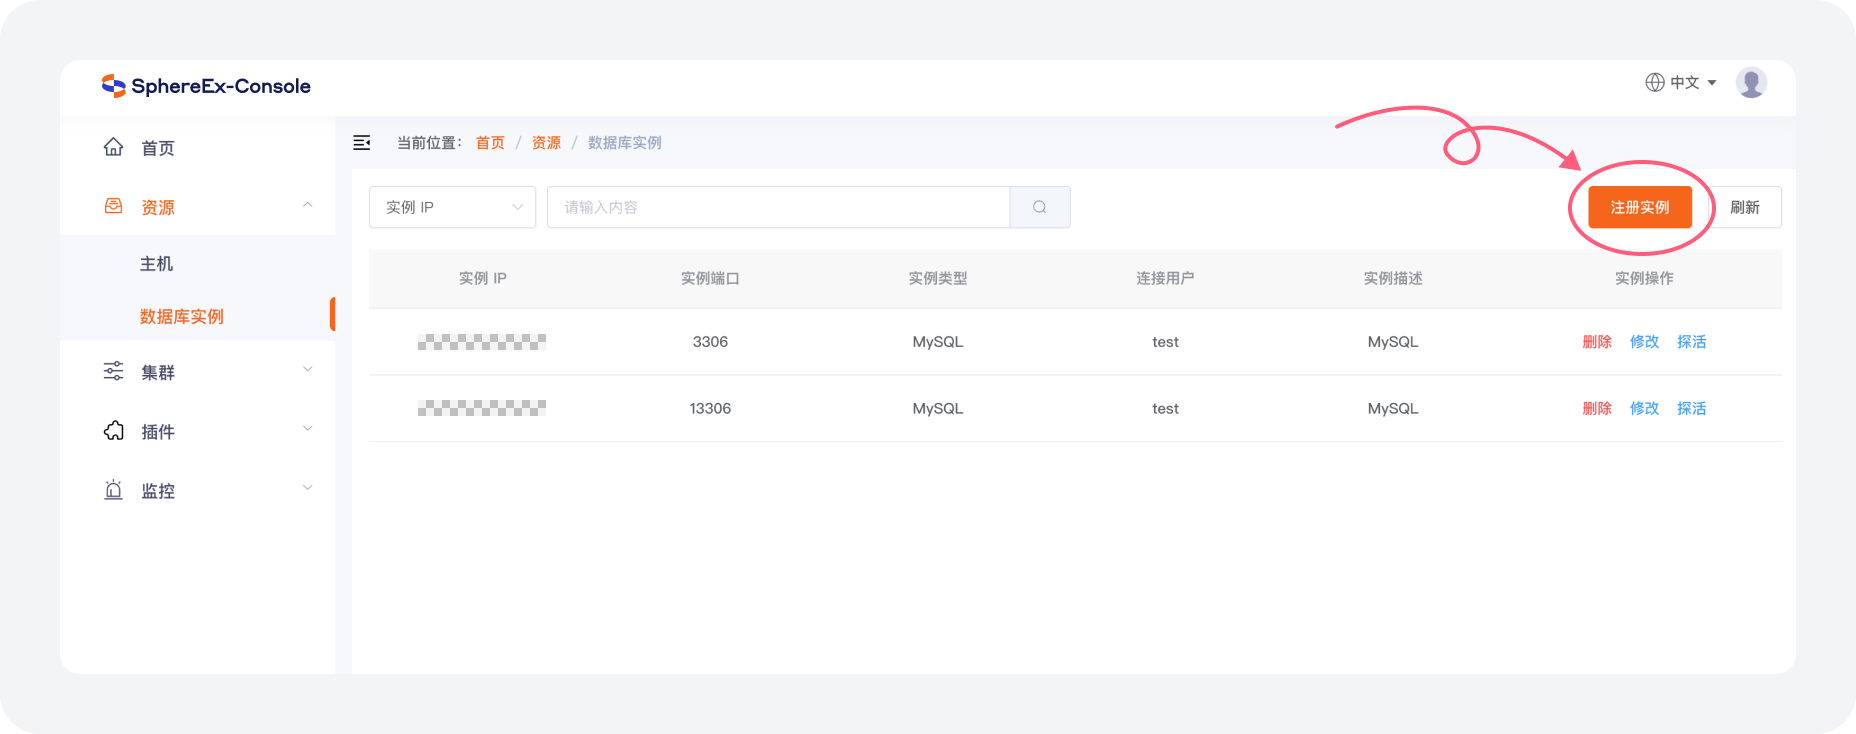Open the 实例 IP filter dropdown
Screen dimensions: 1856x734
452,207
